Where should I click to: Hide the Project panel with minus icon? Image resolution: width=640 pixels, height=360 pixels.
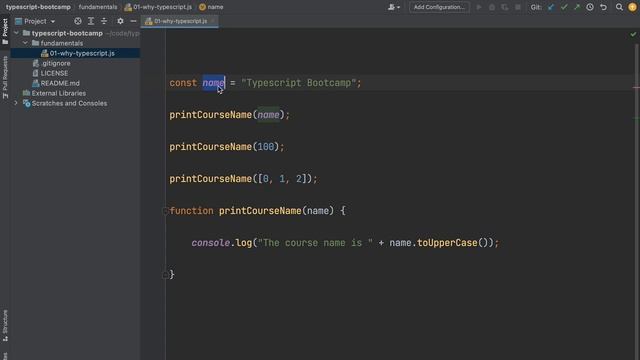pos(133,21)
